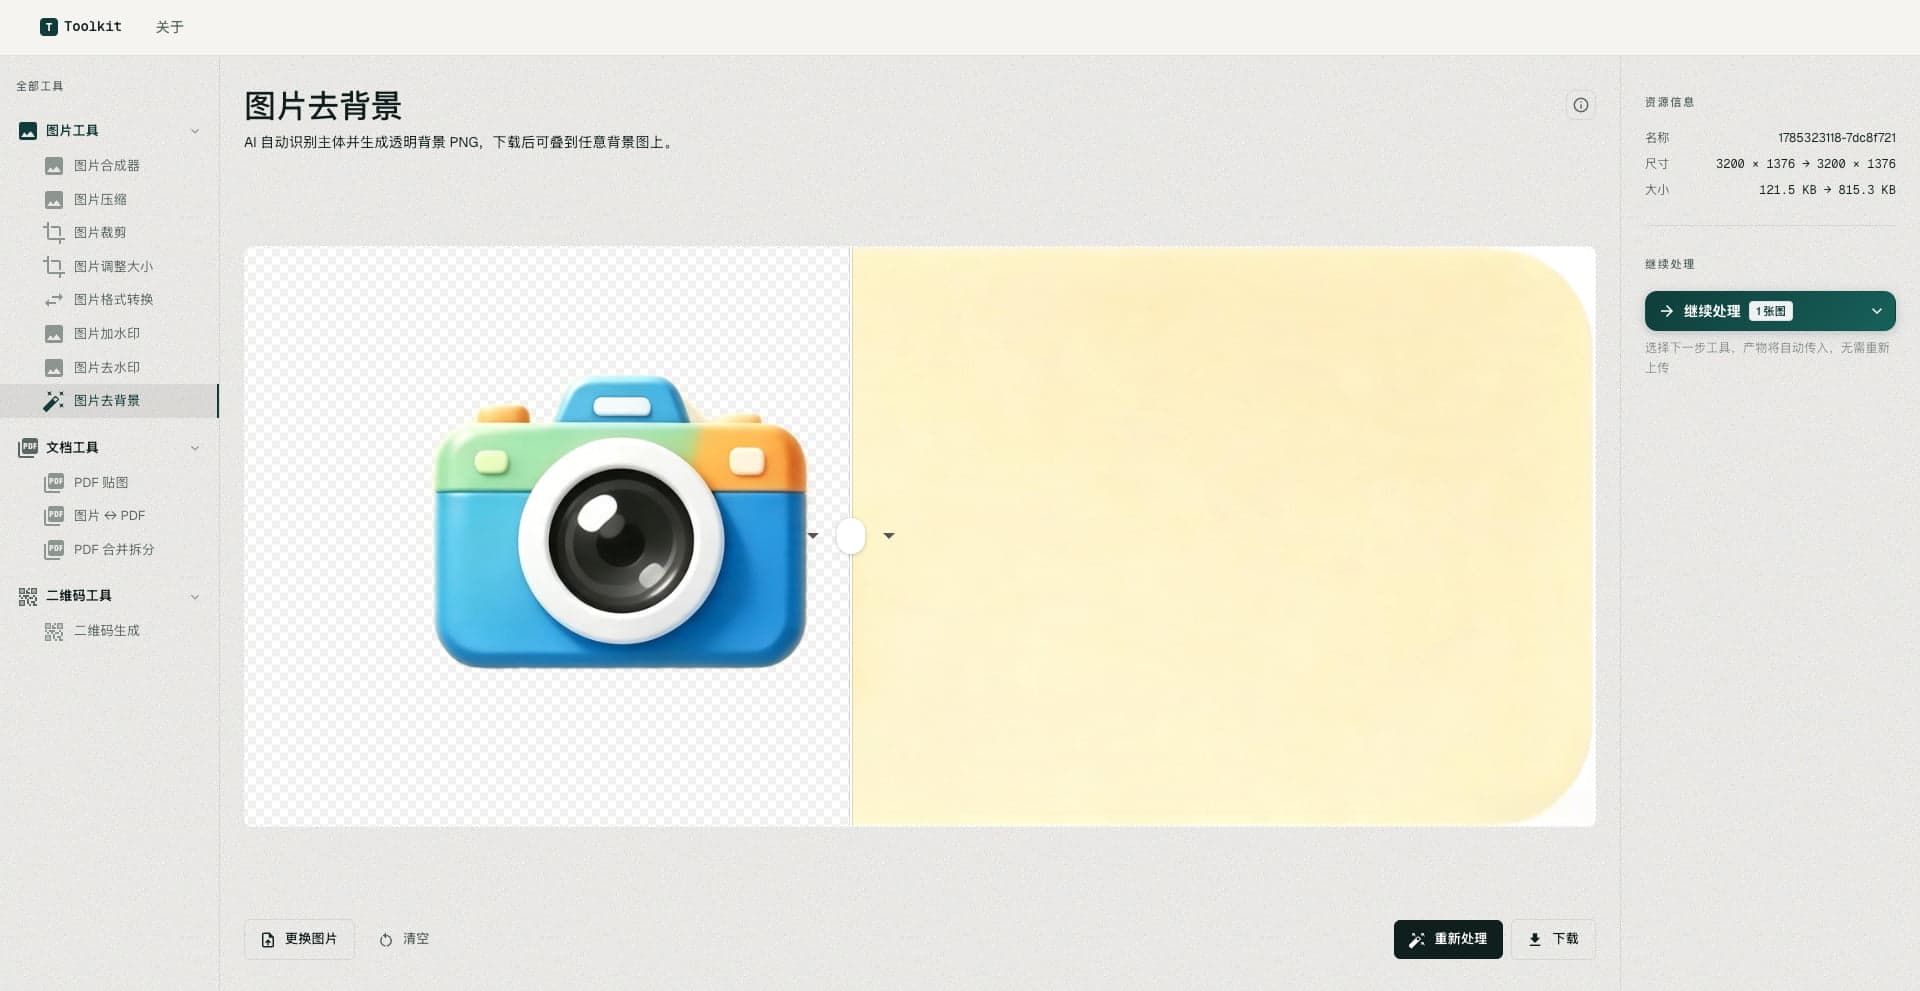Click the Toolkit logo icon
The image size is (1920, 991).
click(48, 27)
